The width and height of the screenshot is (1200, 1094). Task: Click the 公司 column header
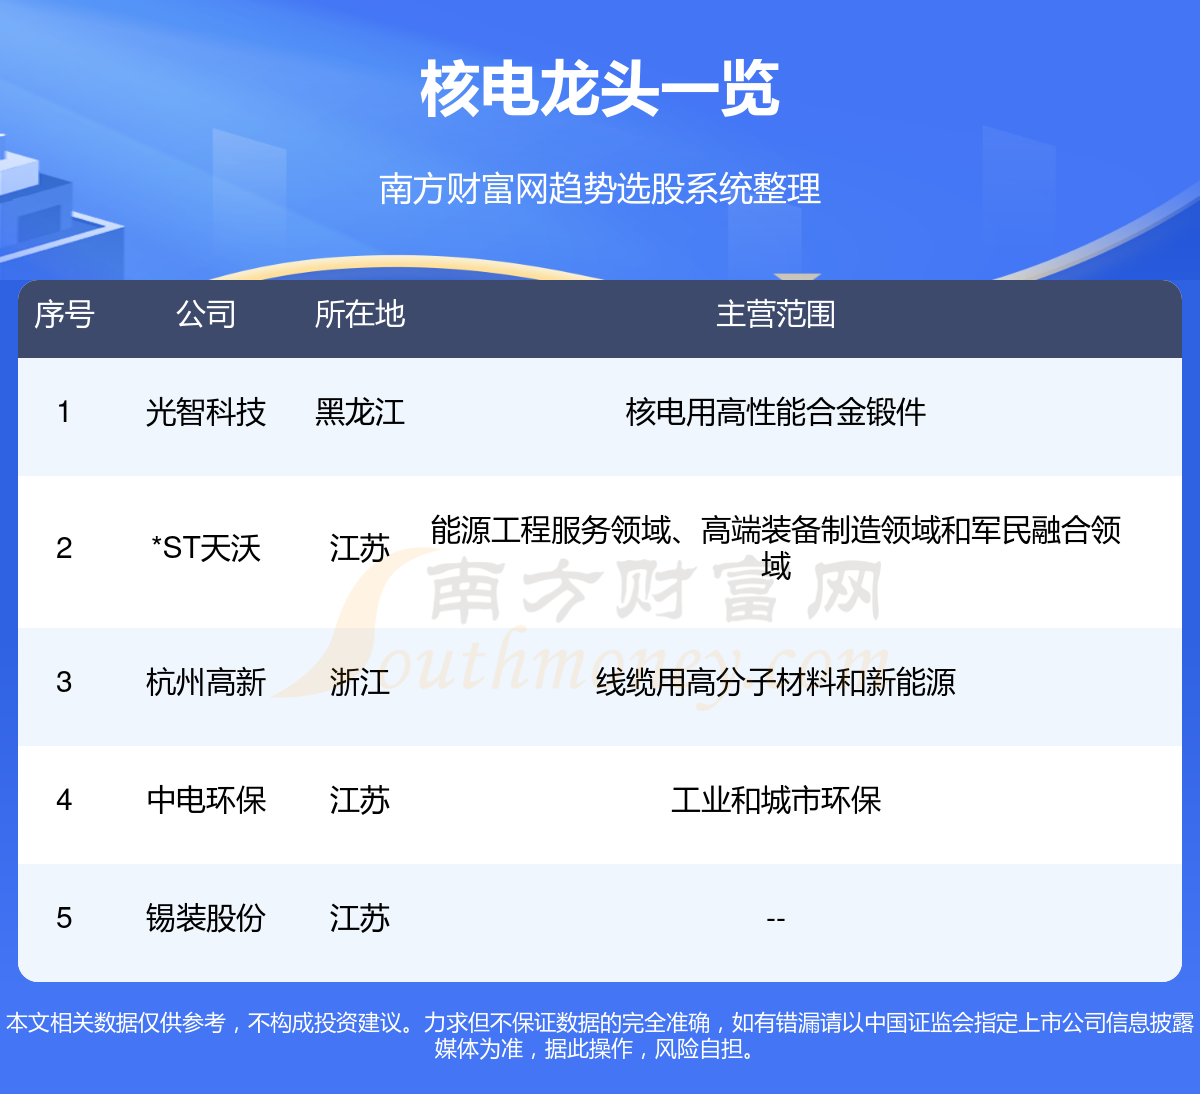point(206,314)
